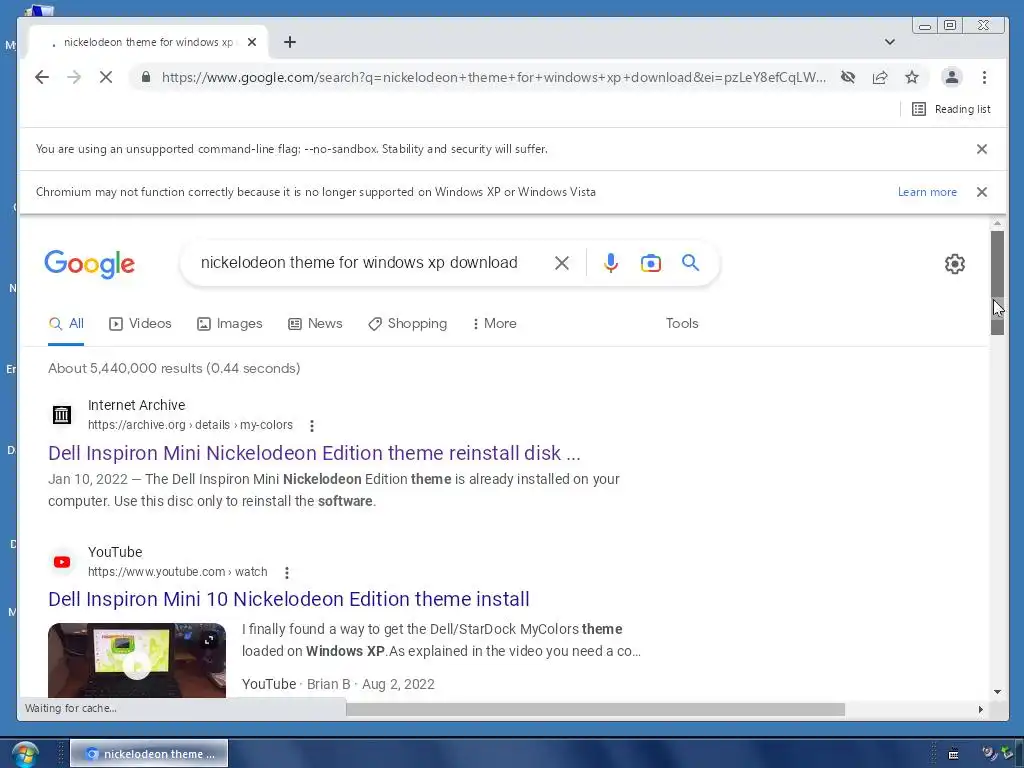
Task: Stop loading the page with X button
Action: pyautogui.click(x=106, y=77)
